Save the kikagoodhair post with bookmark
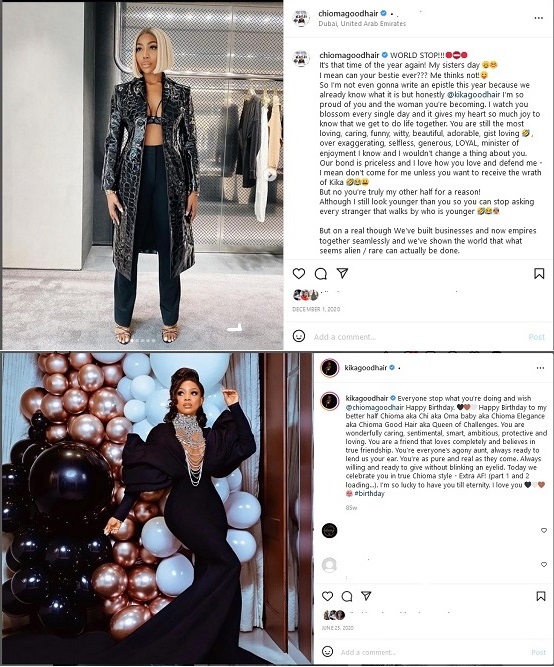This screenshot has width=554, height=667. coord(541,596)
